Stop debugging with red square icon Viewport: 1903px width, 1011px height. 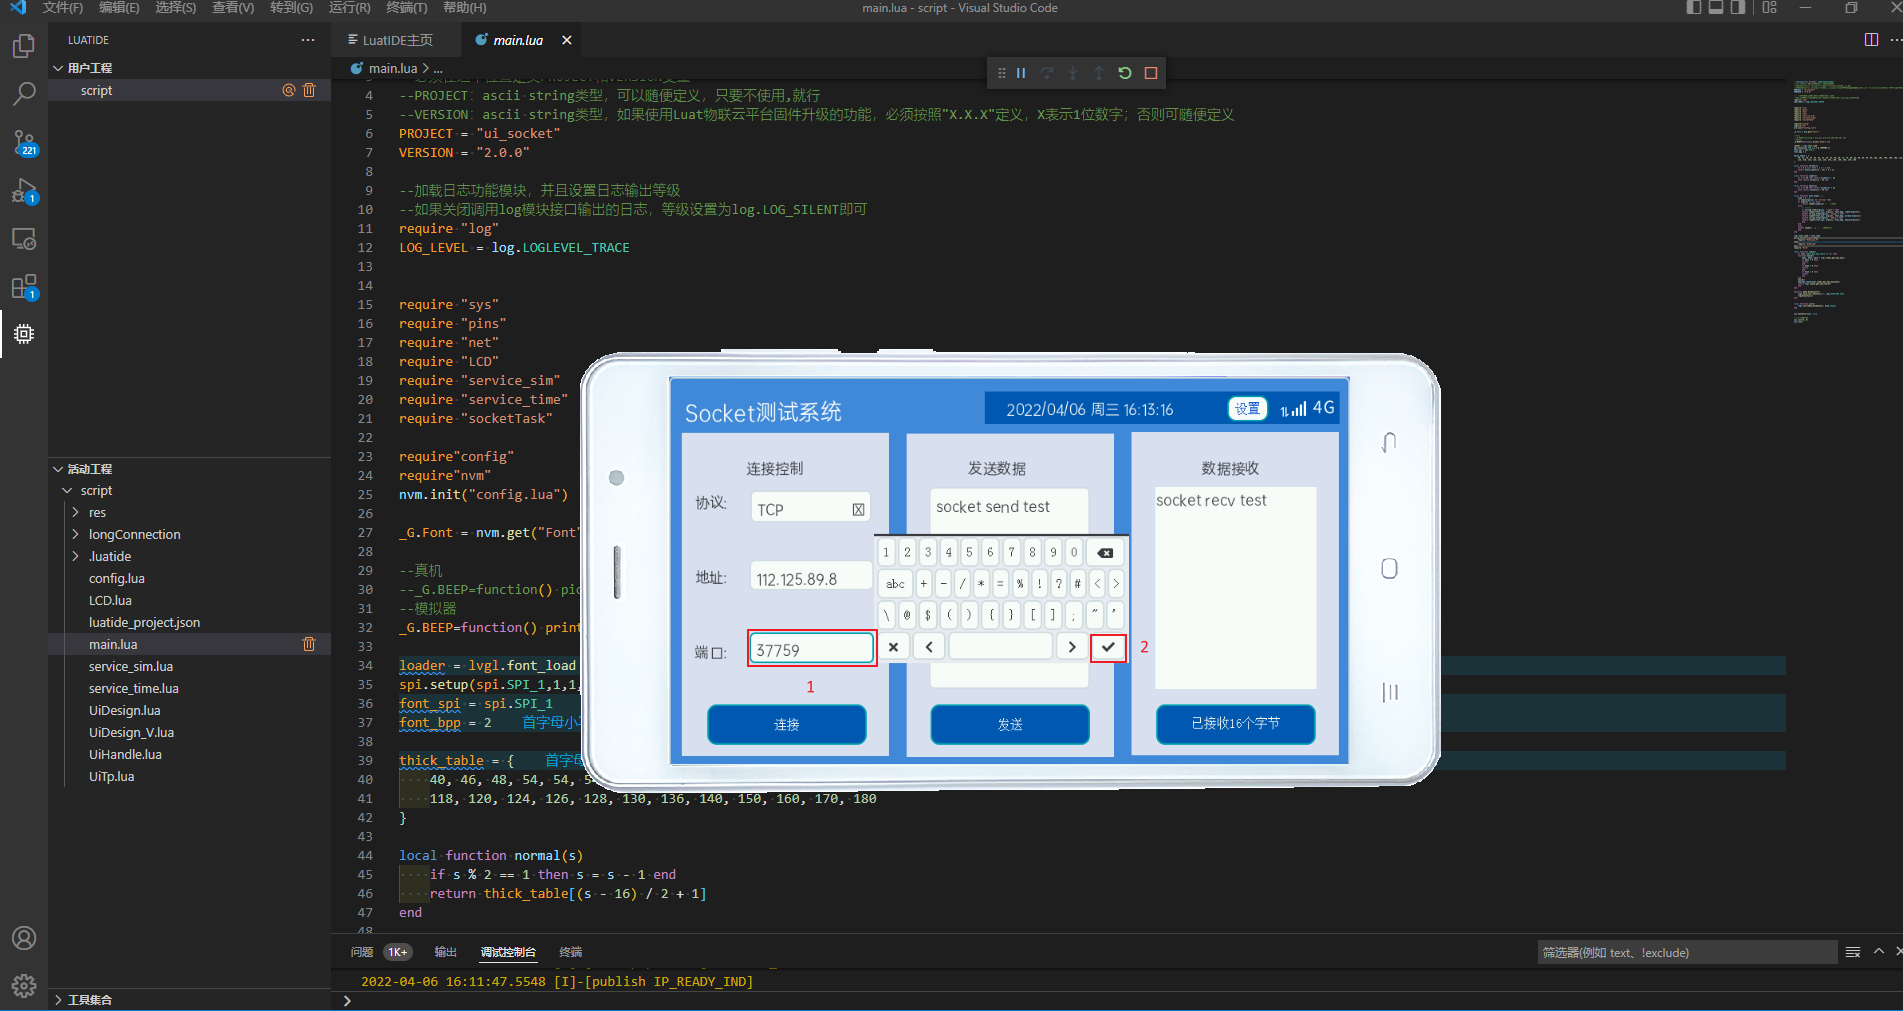[x=1151, y=73]
